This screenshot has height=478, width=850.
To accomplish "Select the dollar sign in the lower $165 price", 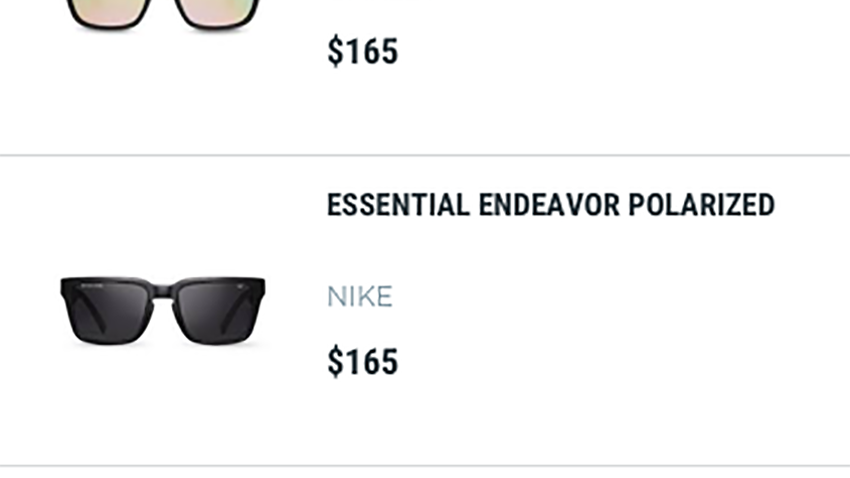I will pos(336,361).
